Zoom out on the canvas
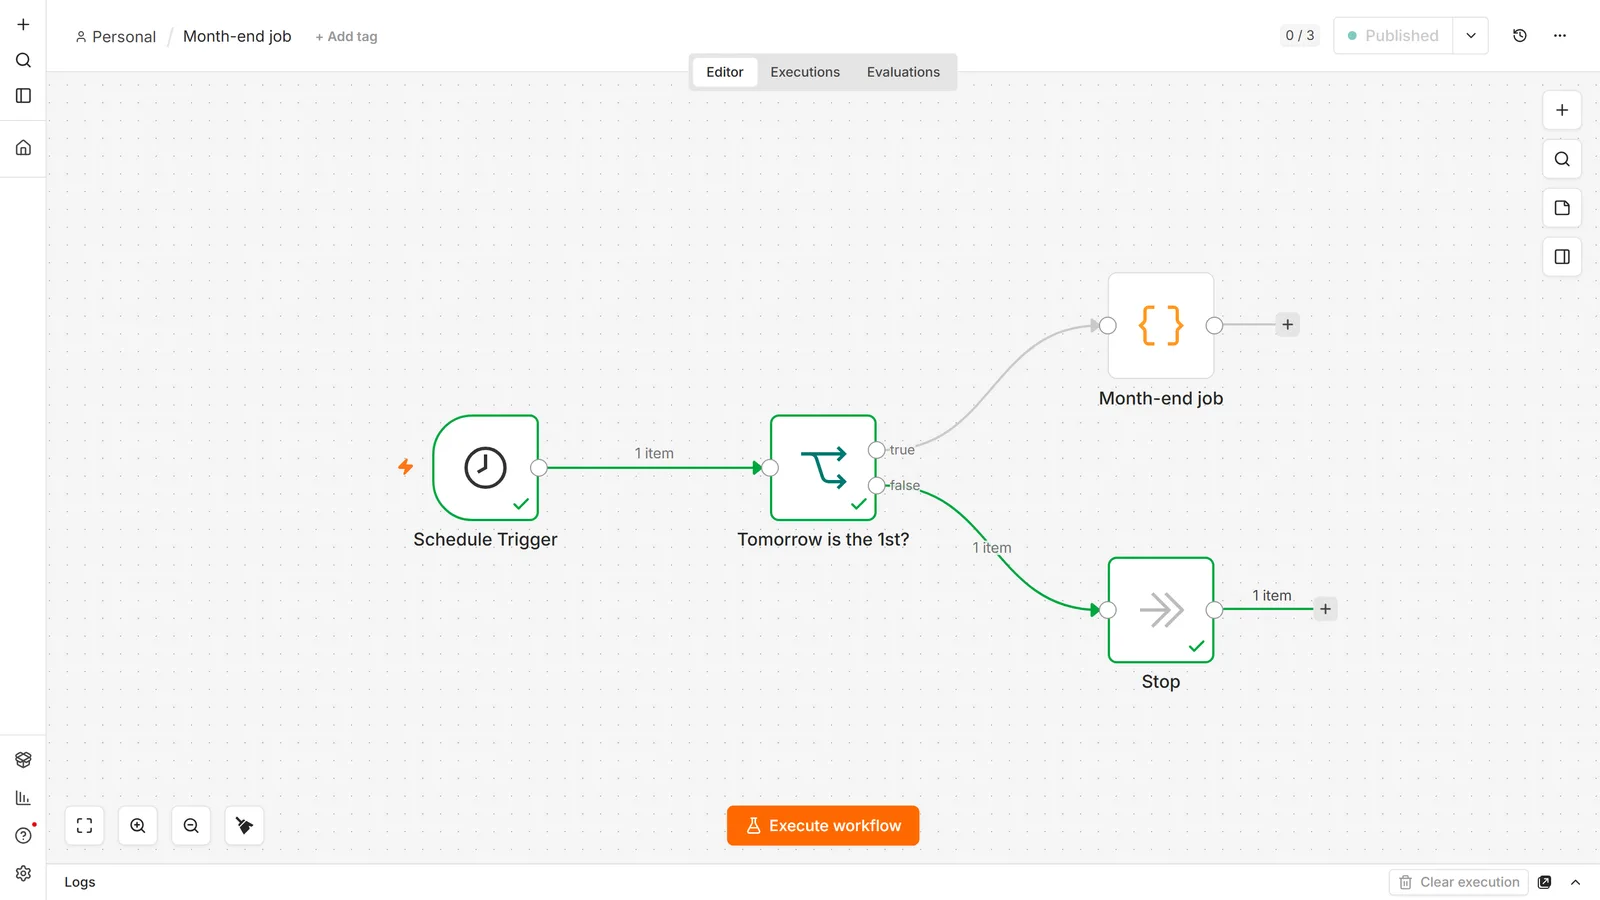1600x900 pixels. 191,826
